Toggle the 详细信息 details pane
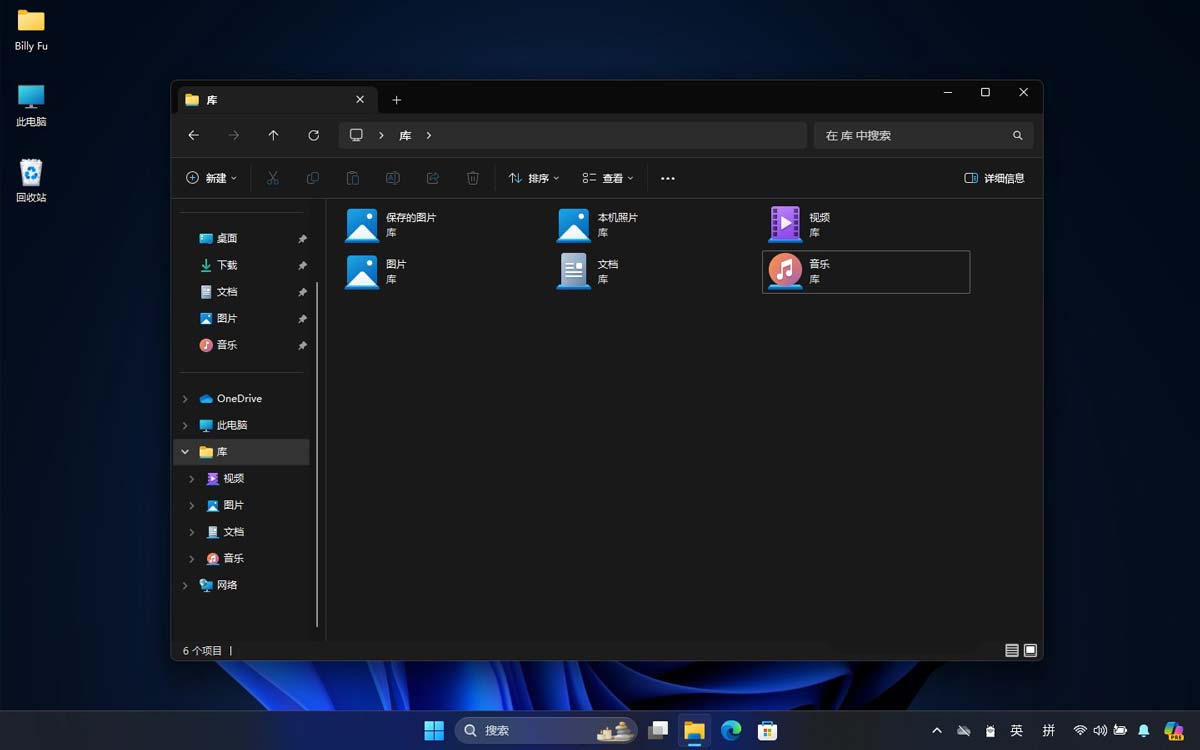Viewport: 1200px width, 750px height. [x=994, y=178]
